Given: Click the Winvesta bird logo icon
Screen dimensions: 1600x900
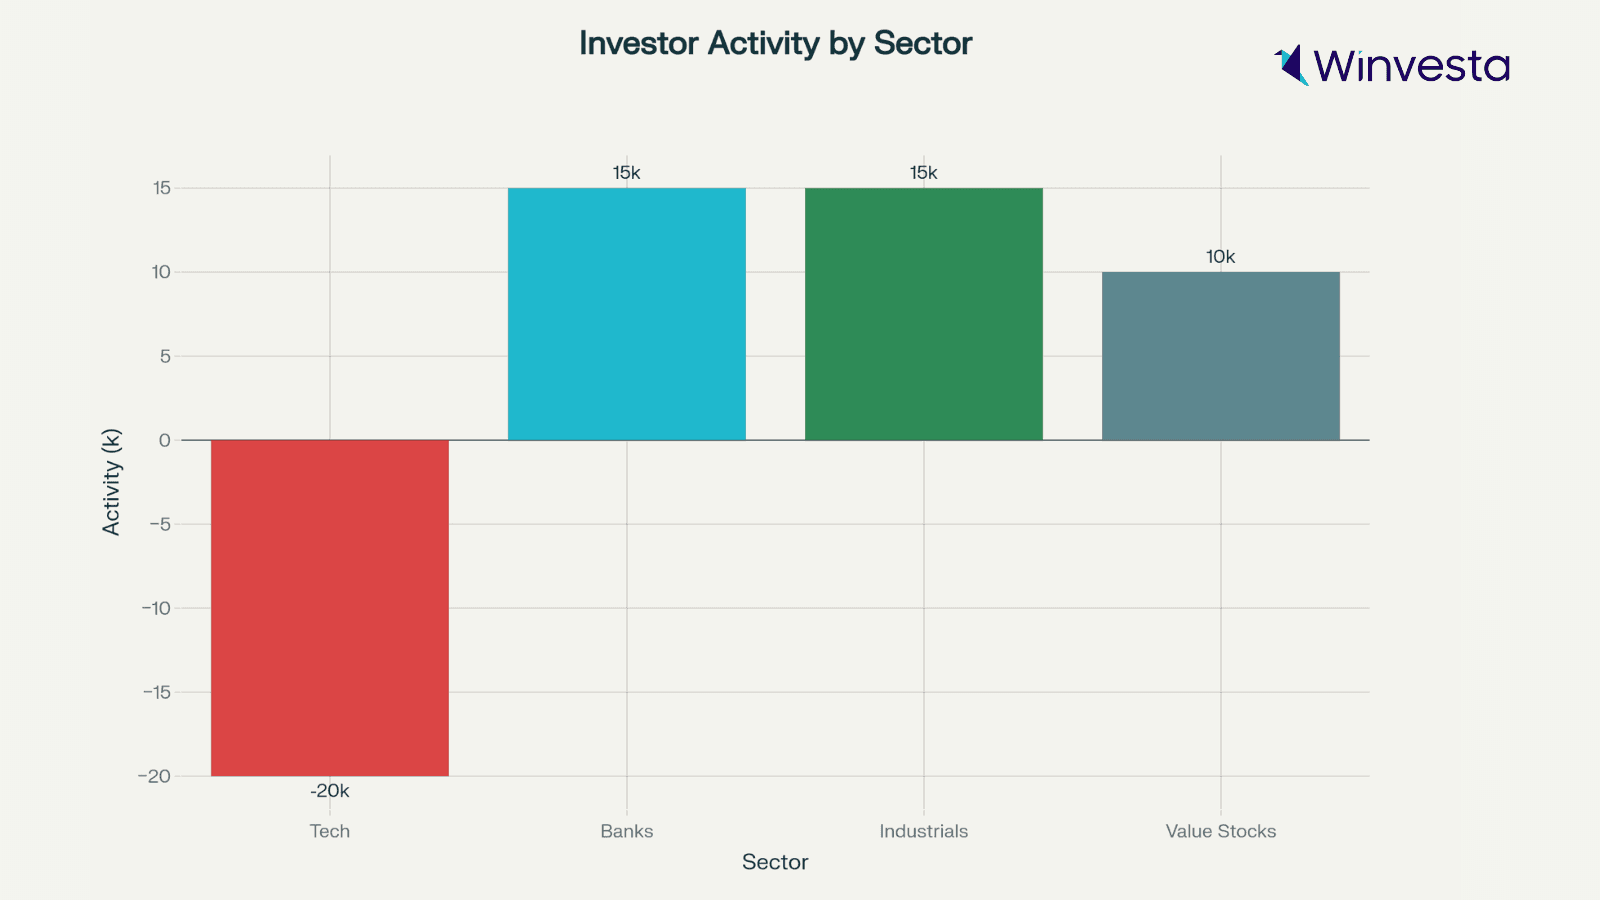Looking at the screenshot, I should click(x=1291, y=65).
